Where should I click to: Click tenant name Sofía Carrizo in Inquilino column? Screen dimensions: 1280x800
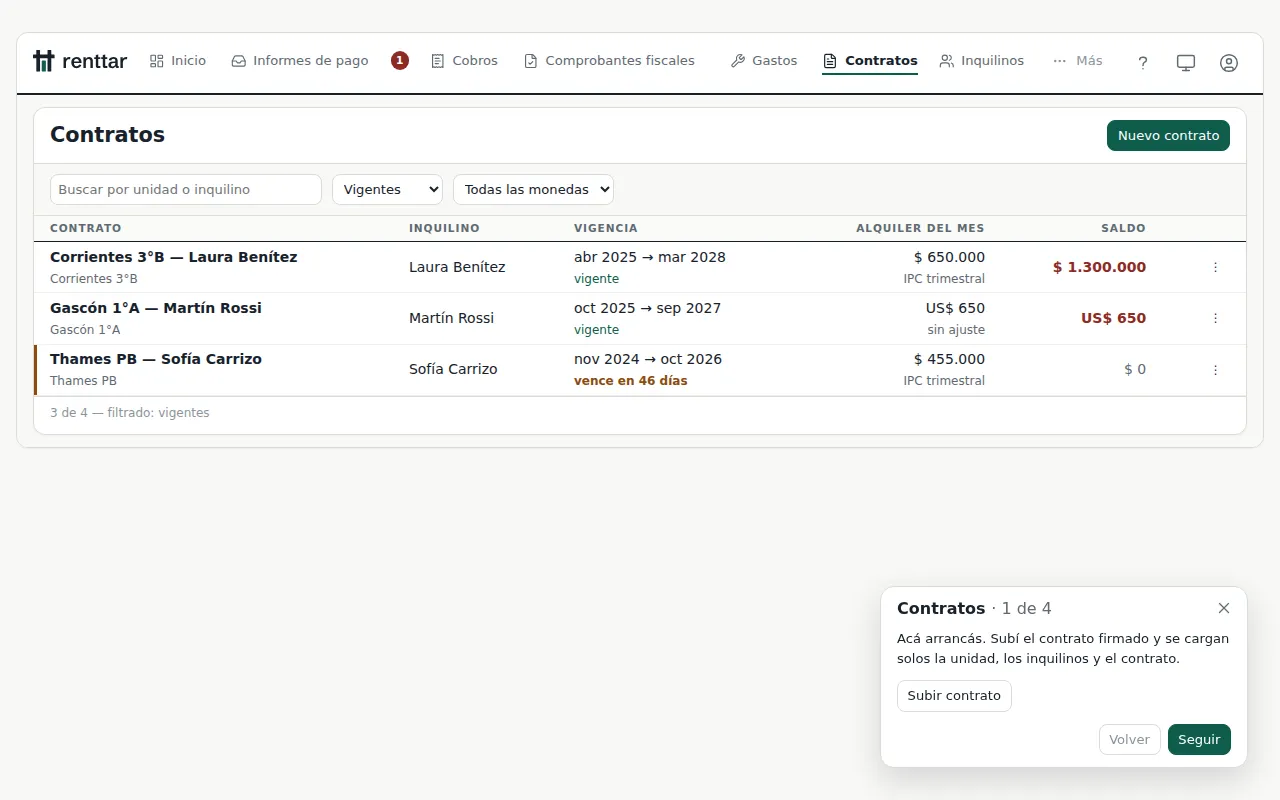453,369
